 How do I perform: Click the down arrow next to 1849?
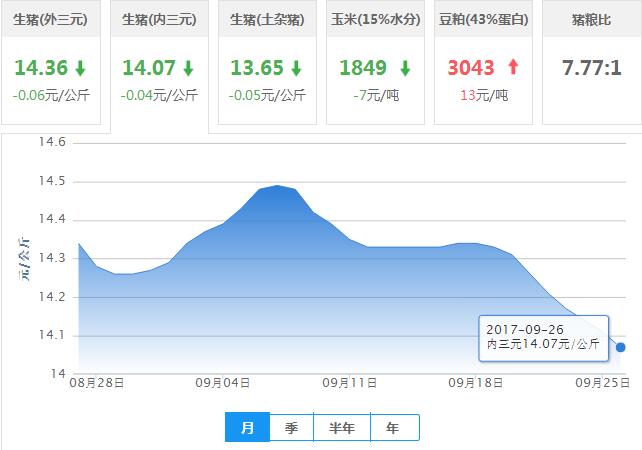point(405,69)
